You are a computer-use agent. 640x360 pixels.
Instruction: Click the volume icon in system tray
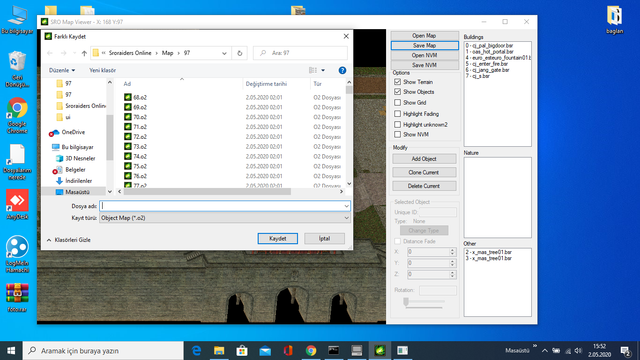coord(578,351)
